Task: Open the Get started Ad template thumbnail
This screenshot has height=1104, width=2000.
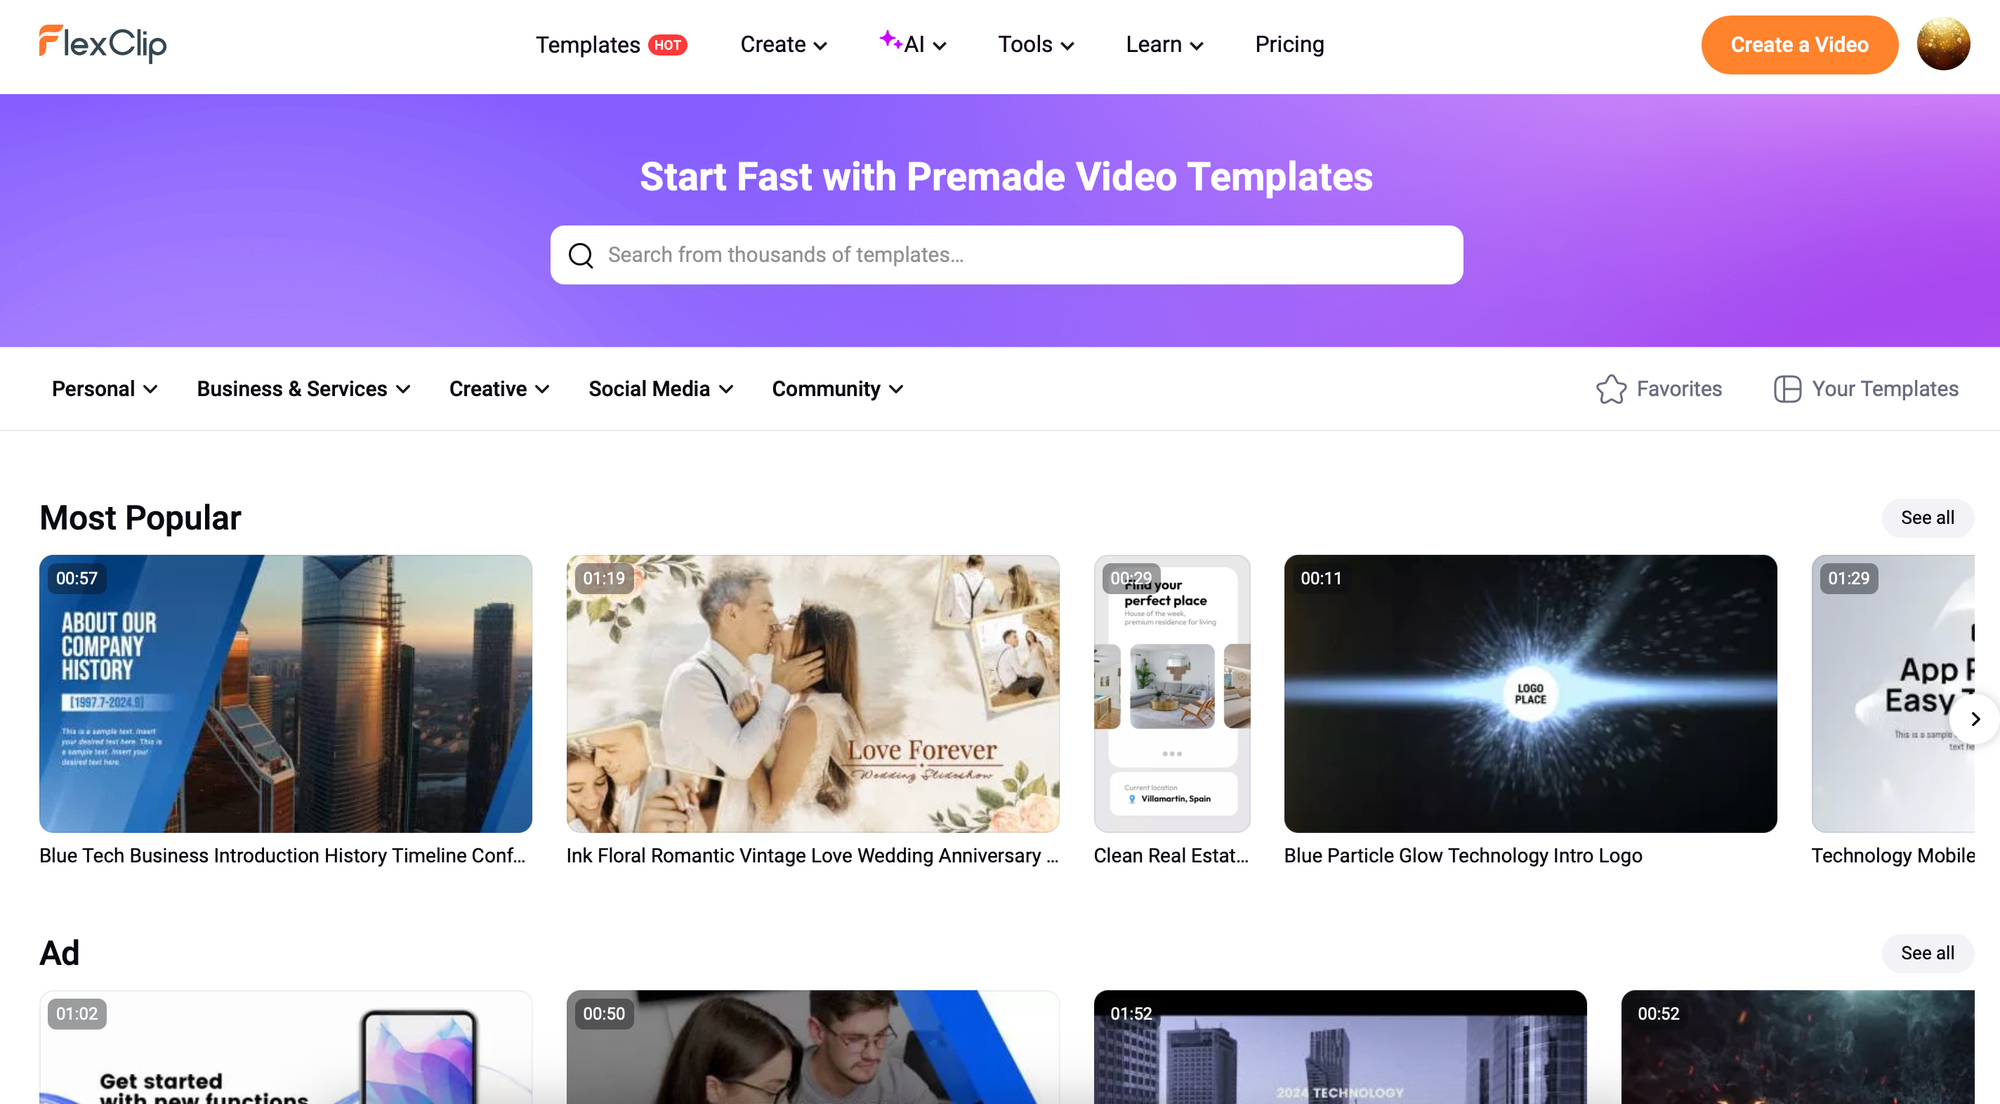Action: [286, 1048]
